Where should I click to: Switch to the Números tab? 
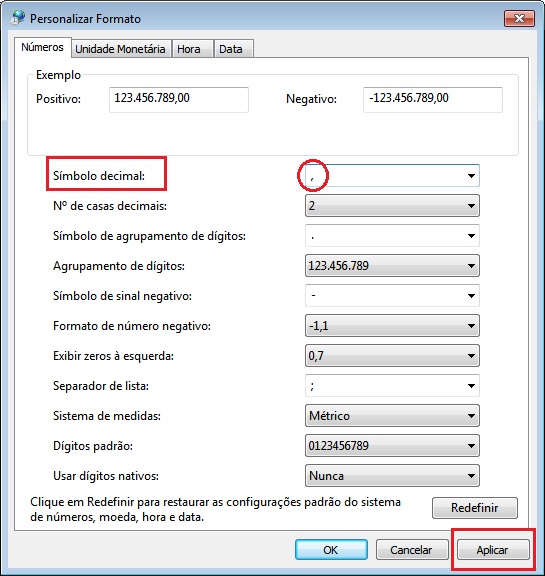pos(42,47)
